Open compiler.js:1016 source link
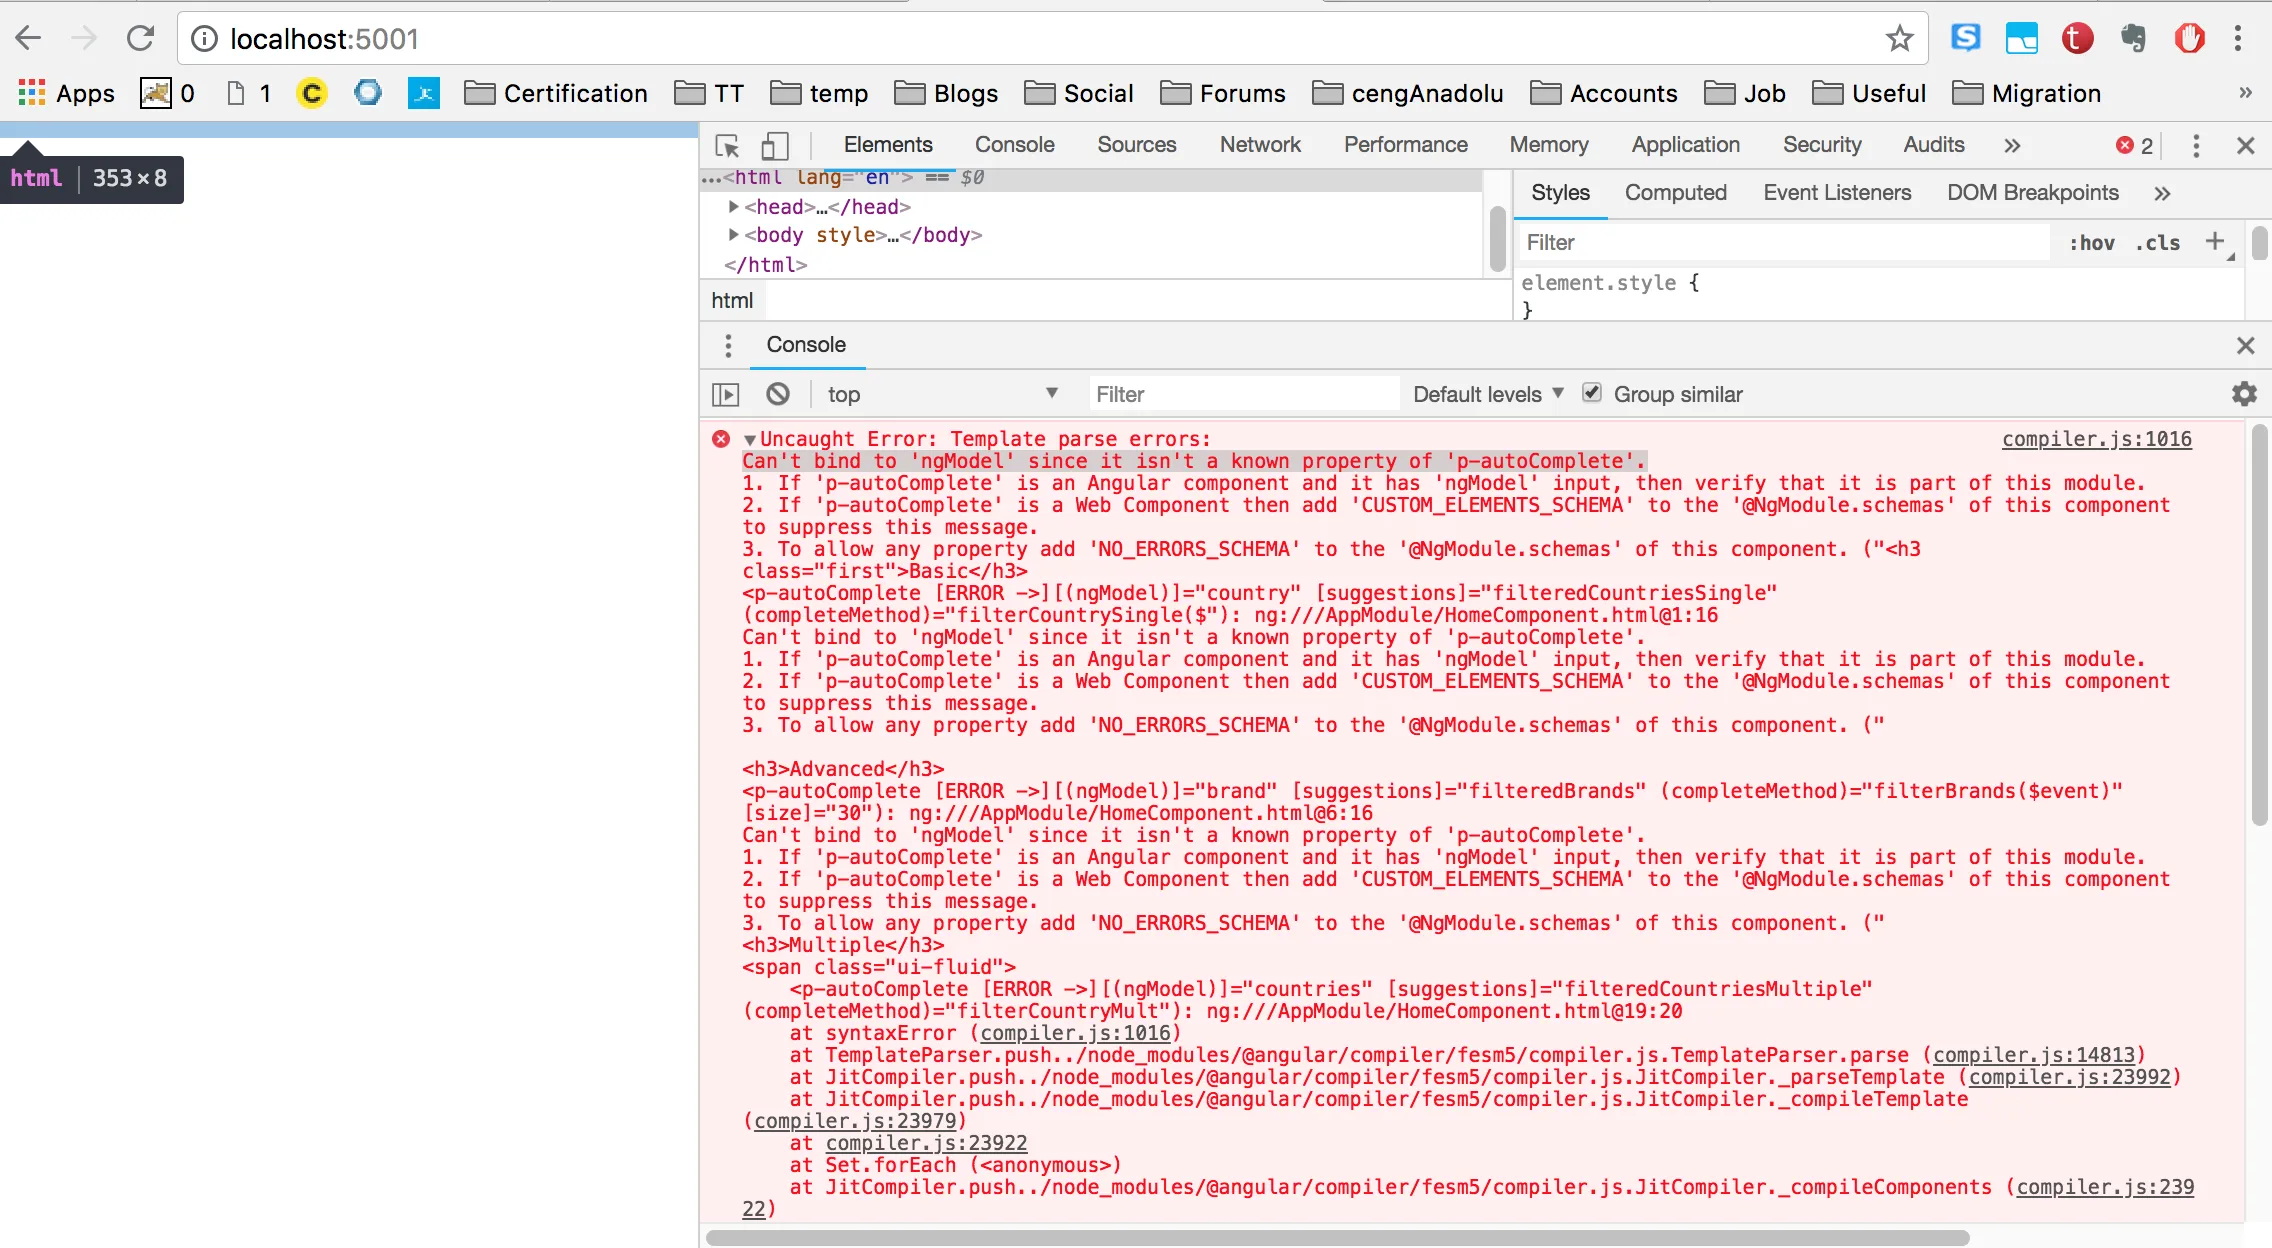2272x1248 pixels. coord(2096,439)
